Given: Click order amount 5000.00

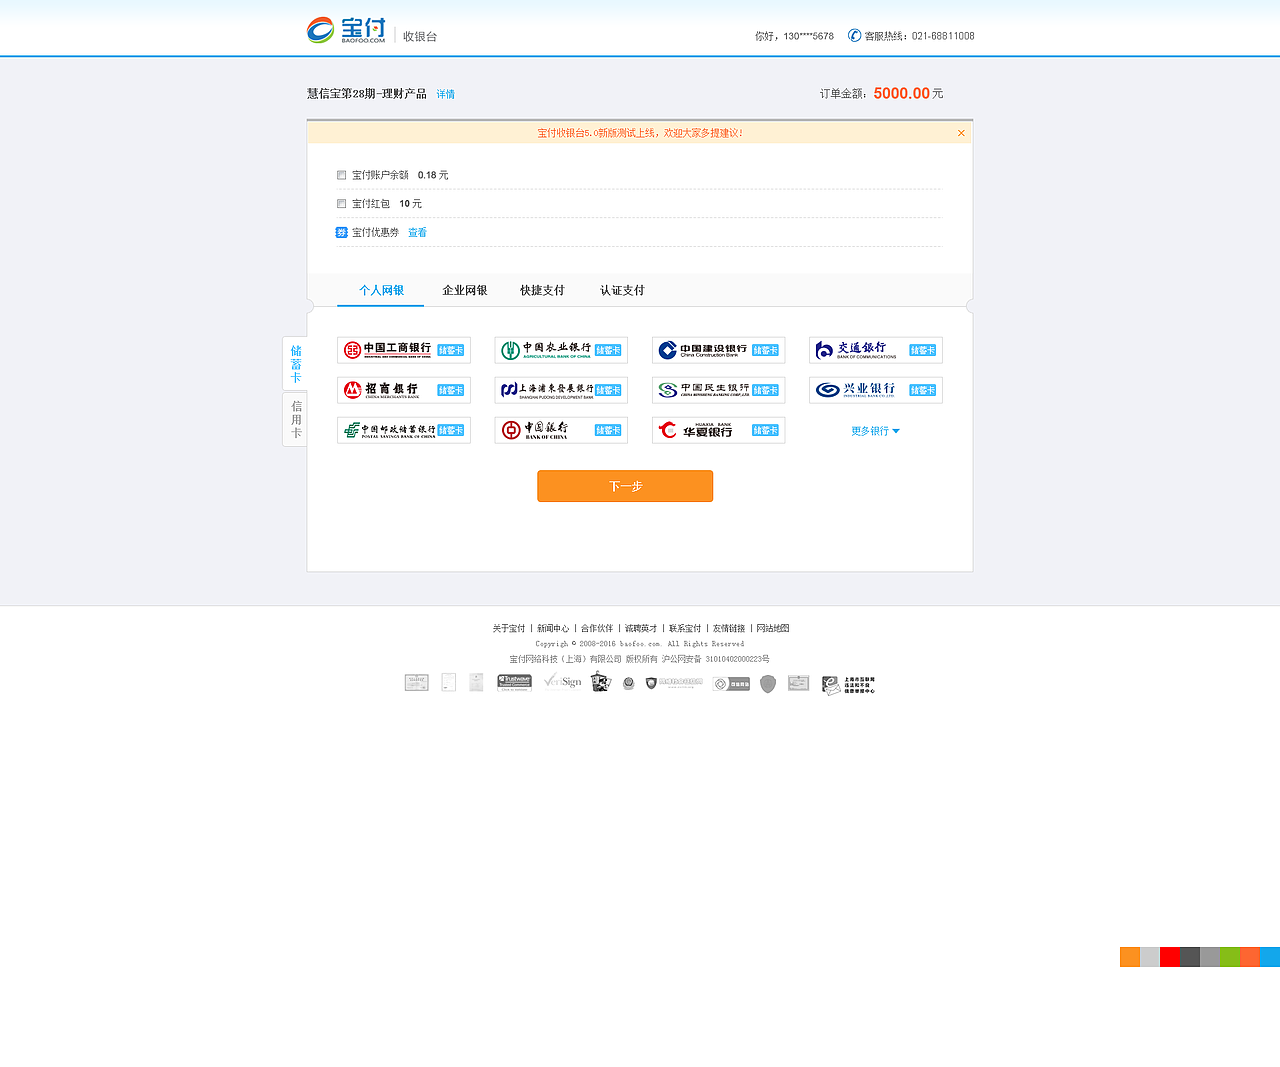Looking at the screenshot, I should (x=901, y=93).
